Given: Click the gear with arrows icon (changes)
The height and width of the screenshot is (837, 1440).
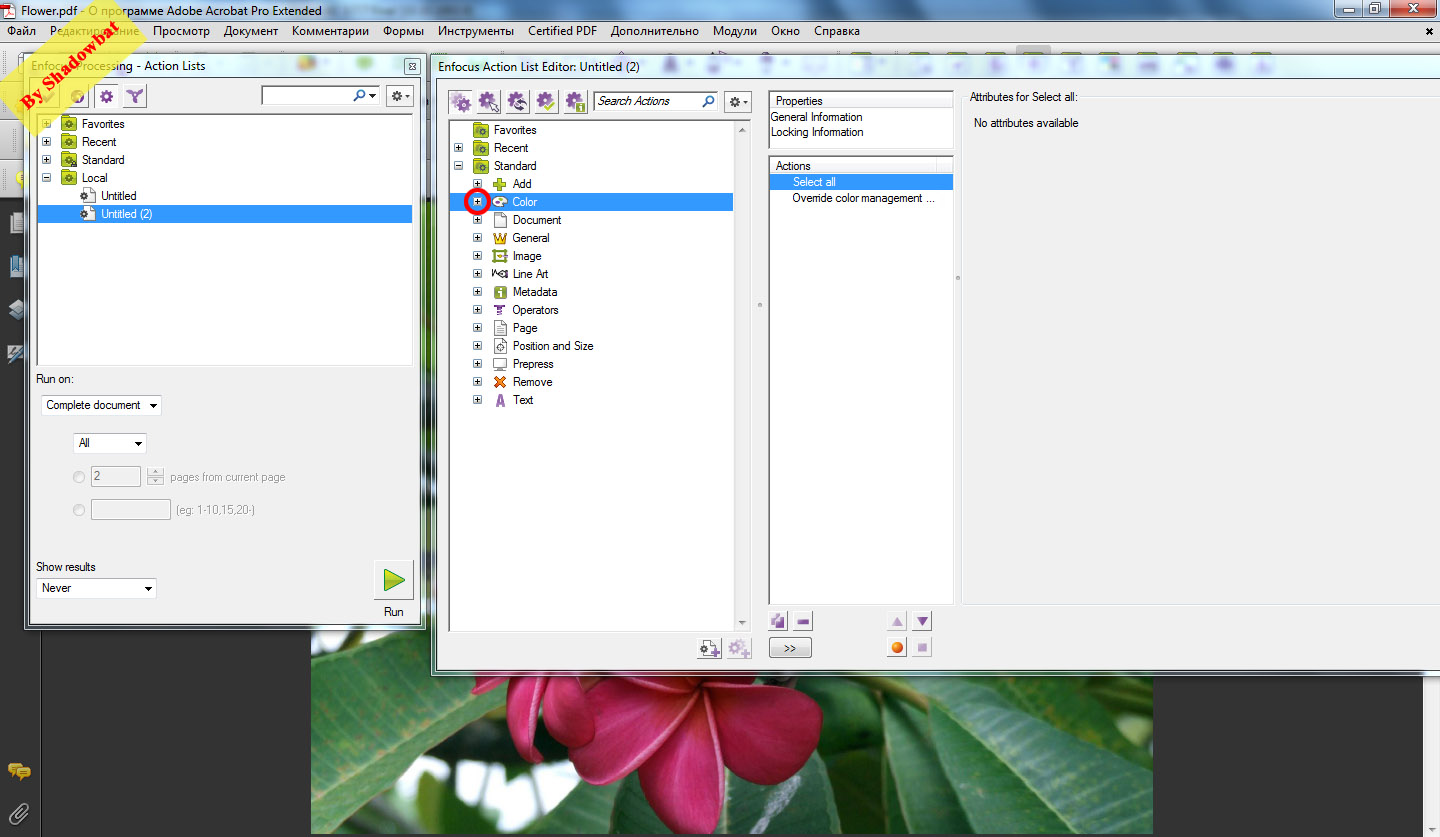Looking at the screenshot, I should click(518, 101).
